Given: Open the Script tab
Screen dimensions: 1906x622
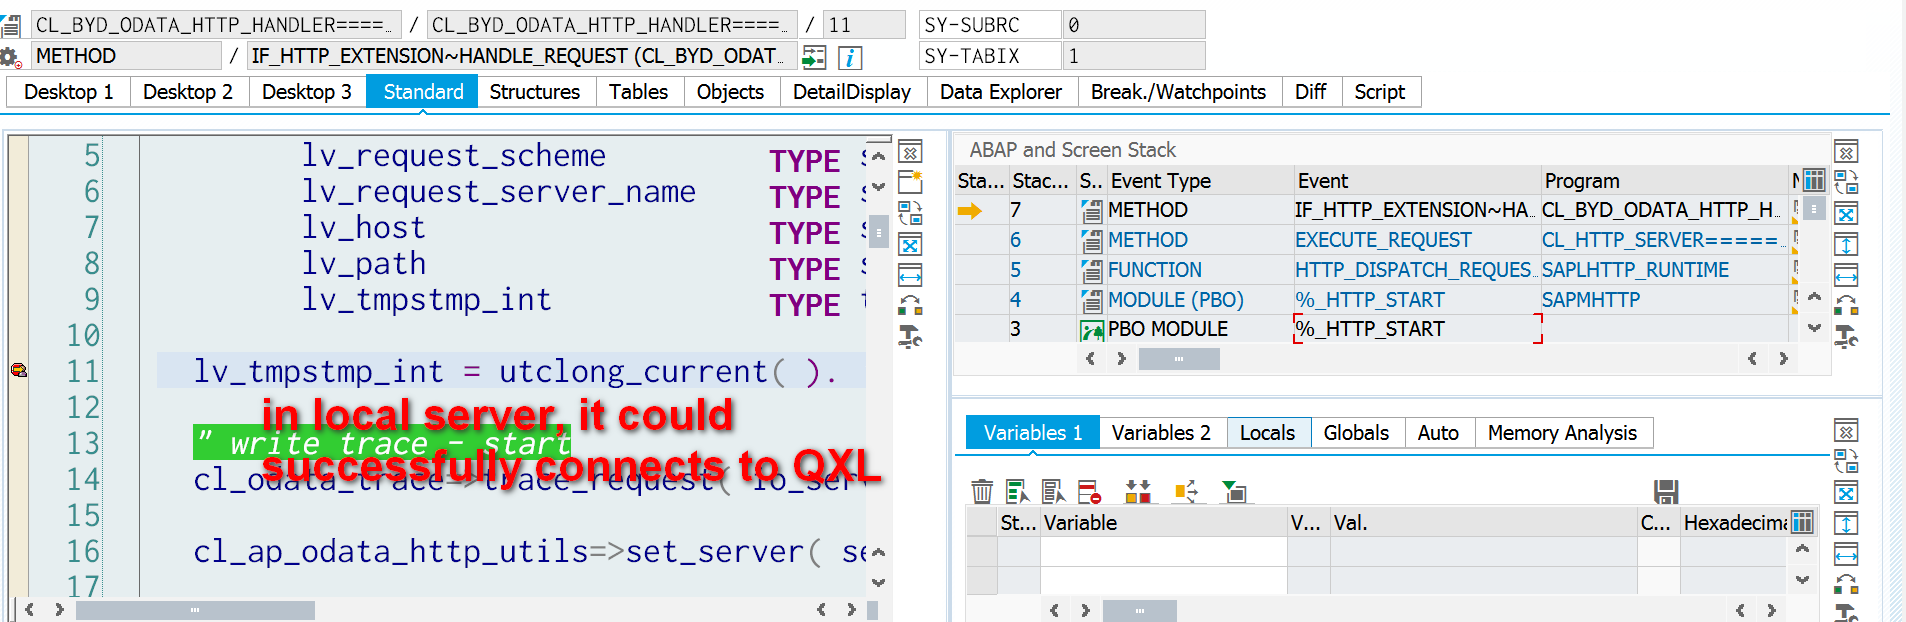Looking at the screenshot, I should coord(1380,92).
